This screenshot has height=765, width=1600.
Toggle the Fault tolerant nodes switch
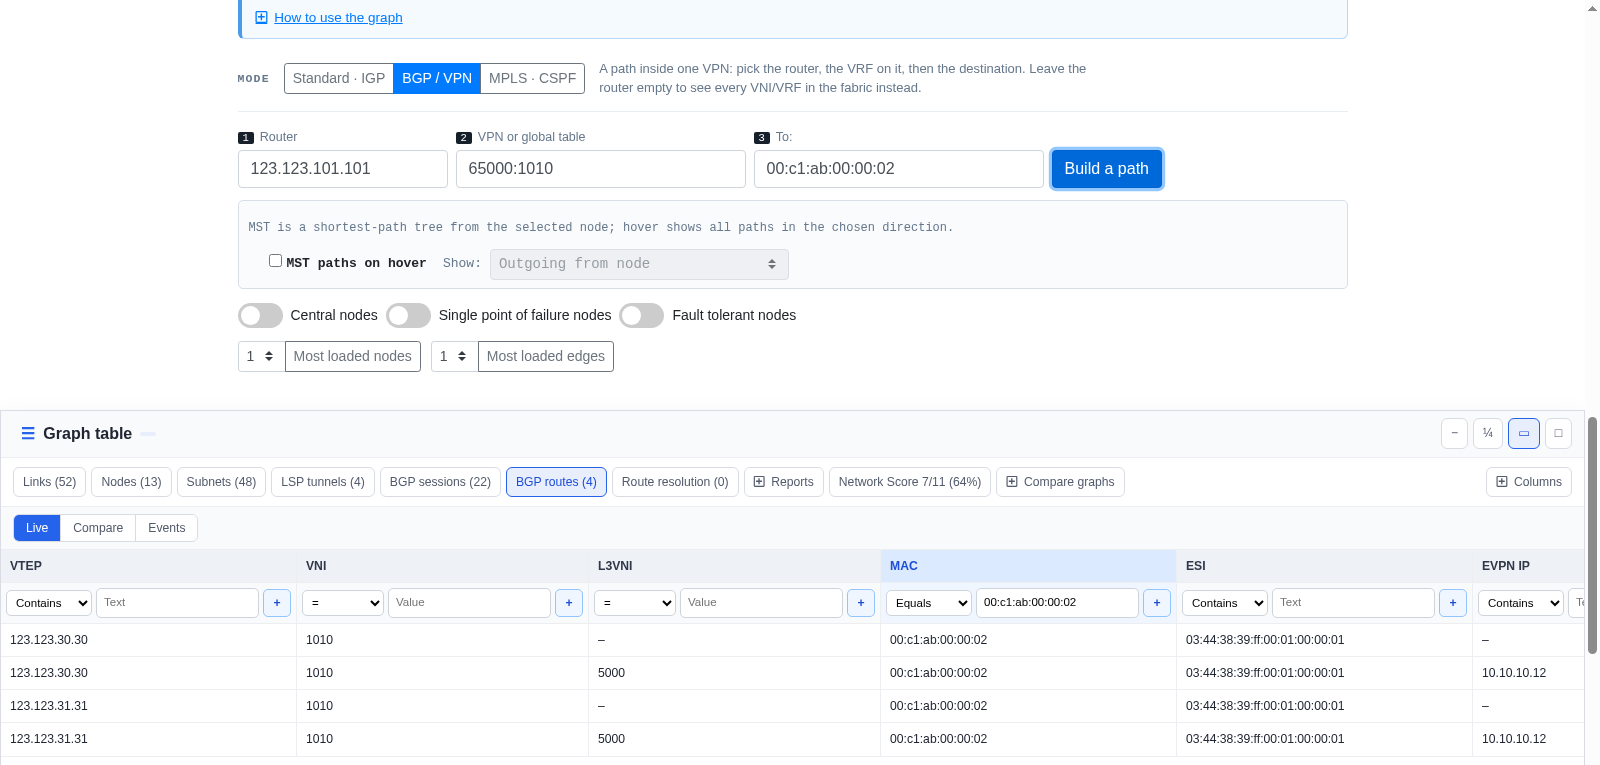[641, 315]
